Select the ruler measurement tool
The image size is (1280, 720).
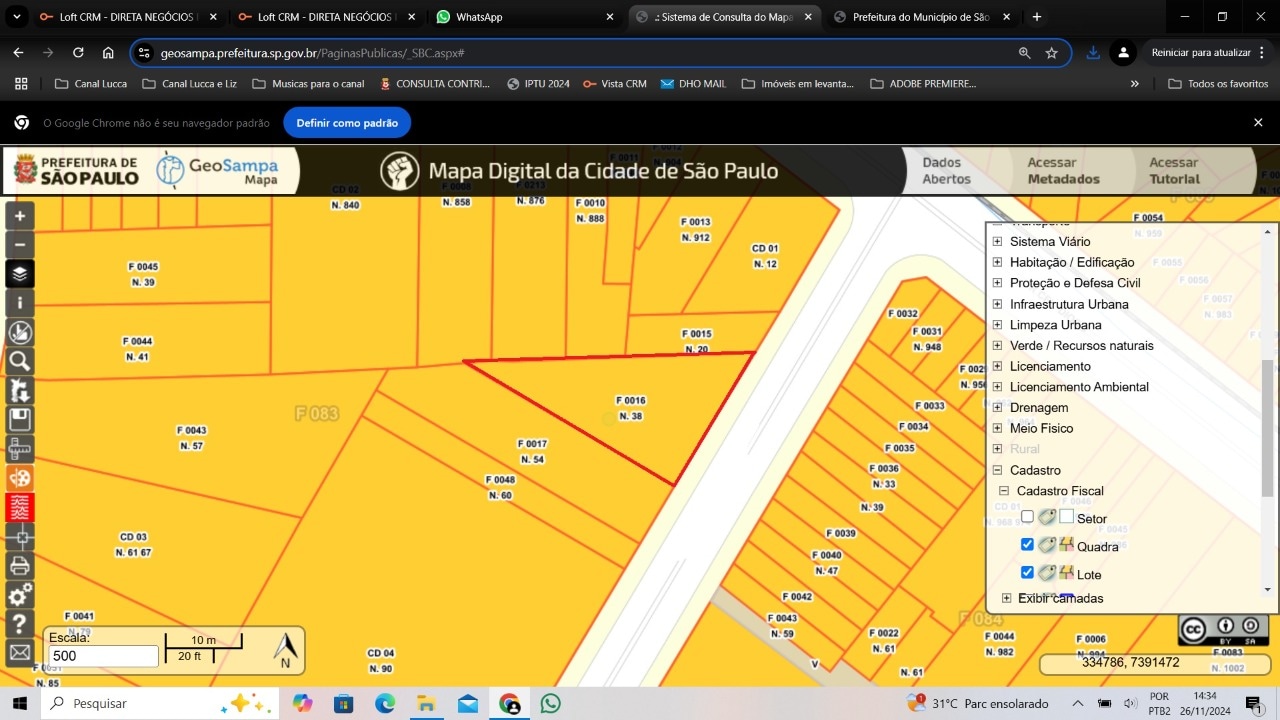[20, 449]
